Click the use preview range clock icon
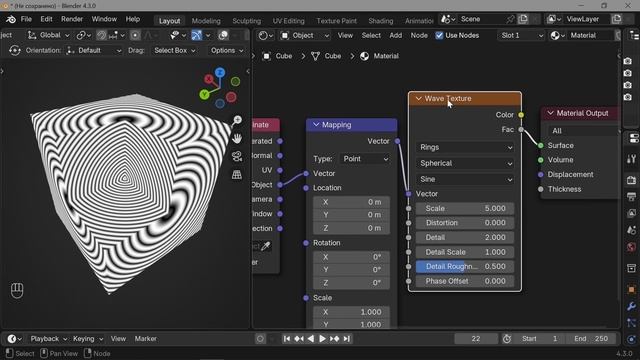This screenshot has height=360, width=640. 507,339
